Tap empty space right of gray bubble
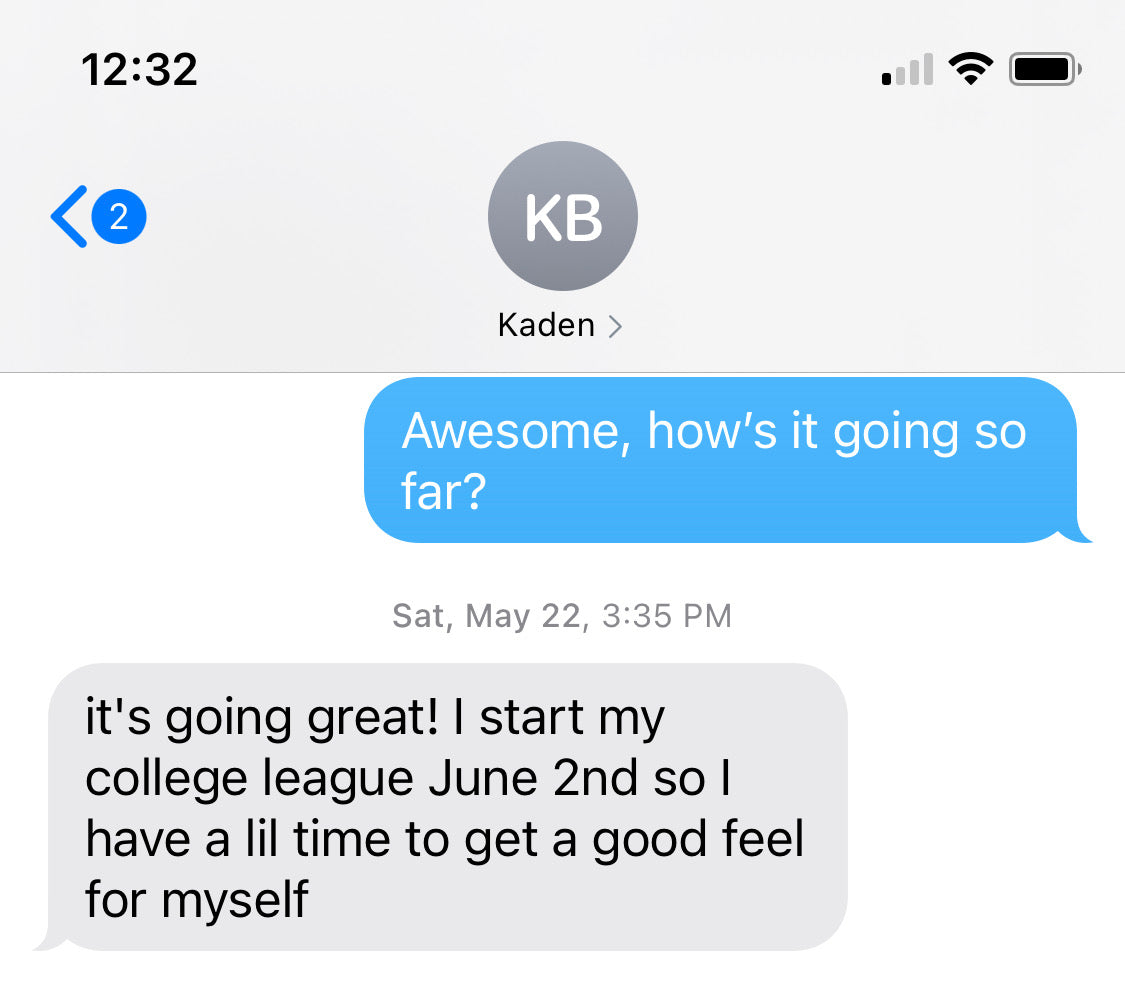This screenshot has height=986, width=1125. pos(986,807)
